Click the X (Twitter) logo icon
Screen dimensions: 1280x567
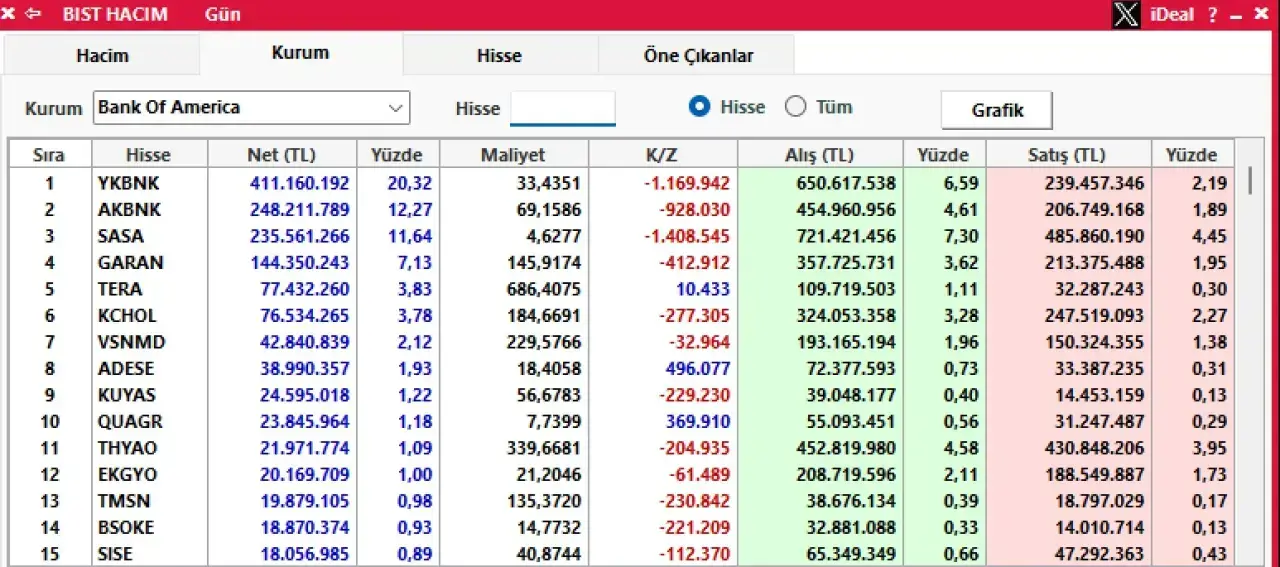(1126, 15)
